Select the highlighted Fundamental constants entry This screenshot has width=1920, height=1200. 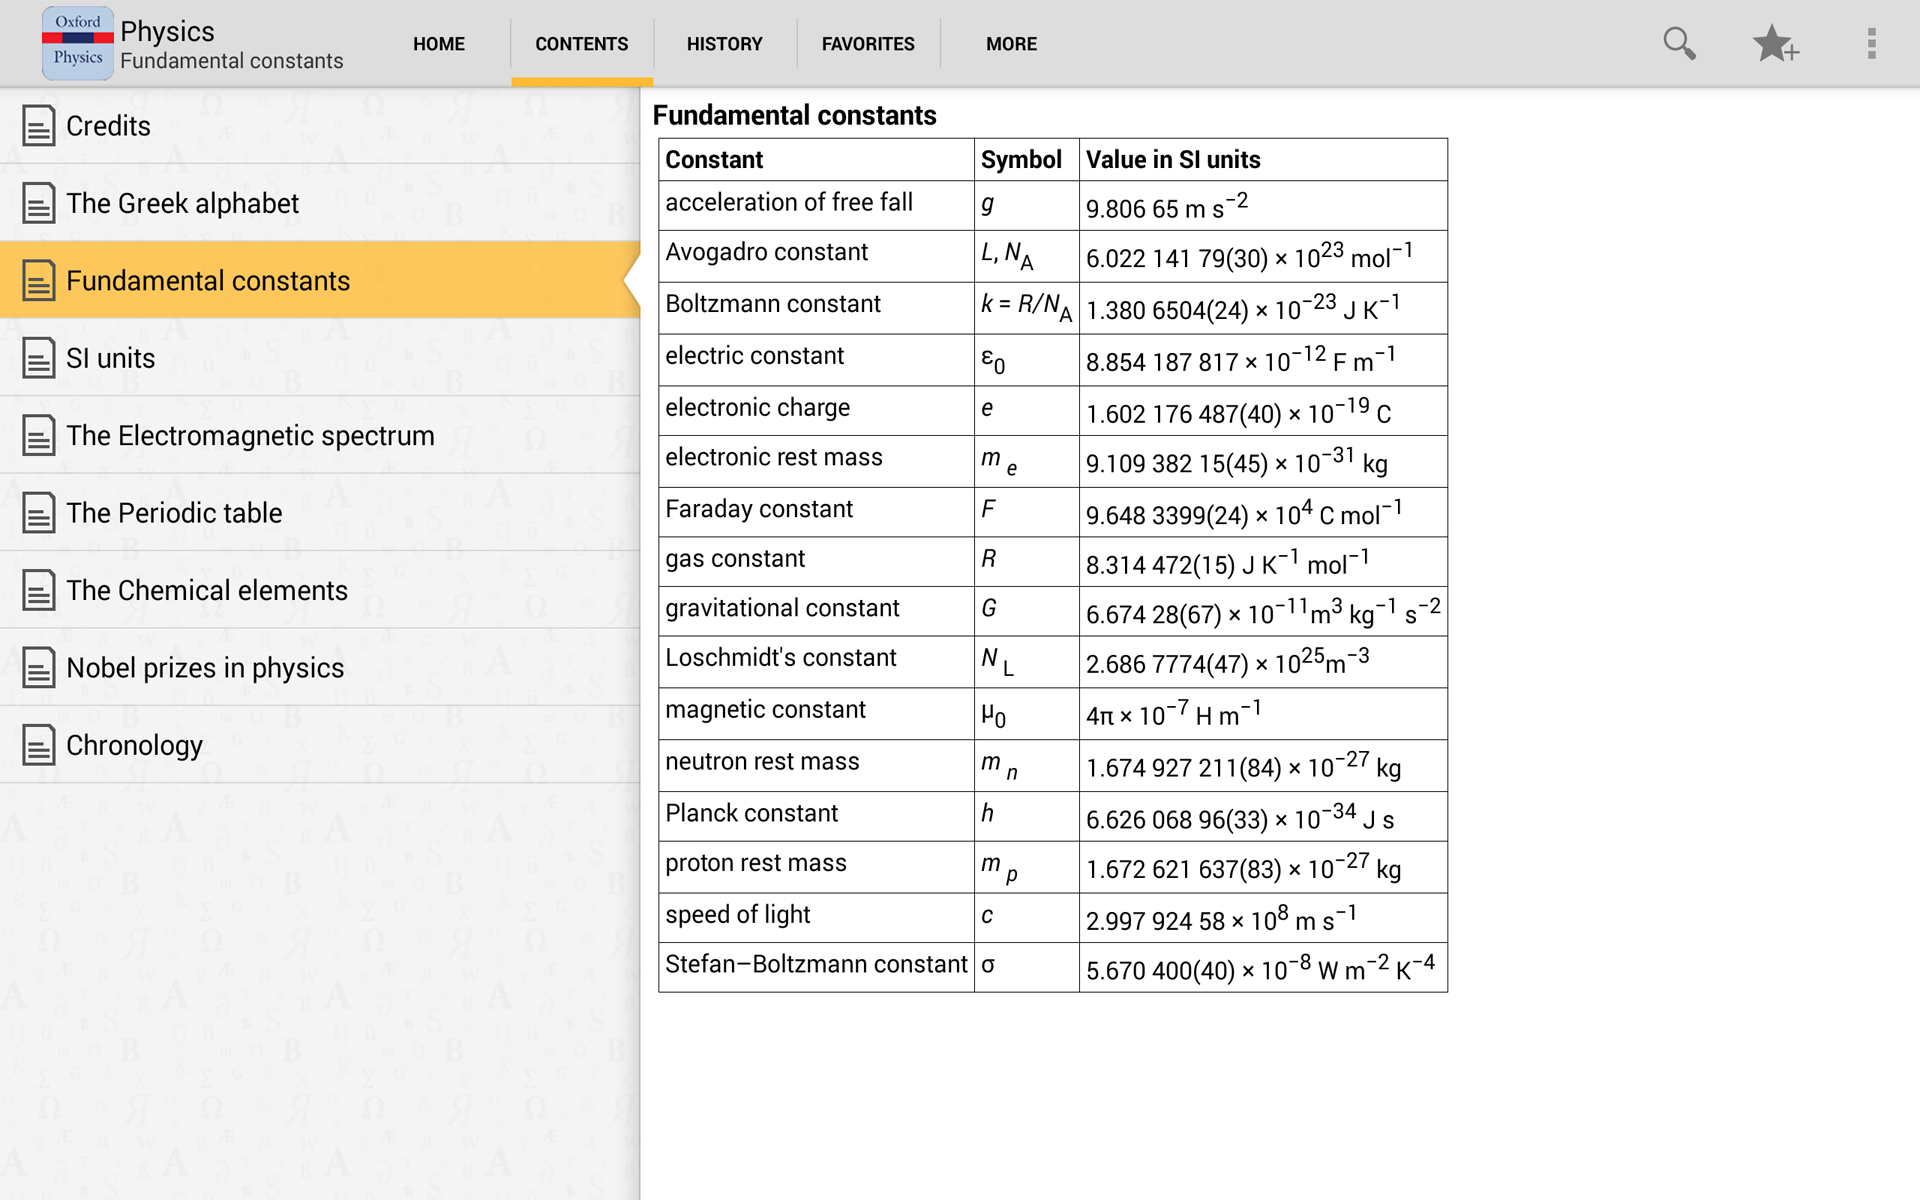(x=209, y=280)
